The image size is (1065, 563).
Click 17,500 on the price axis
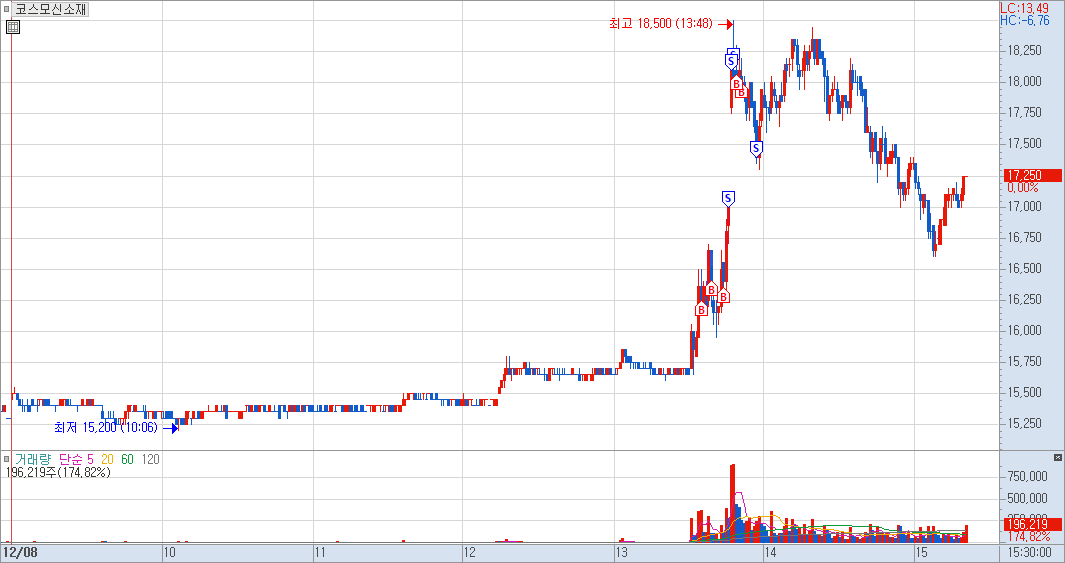1023,144
